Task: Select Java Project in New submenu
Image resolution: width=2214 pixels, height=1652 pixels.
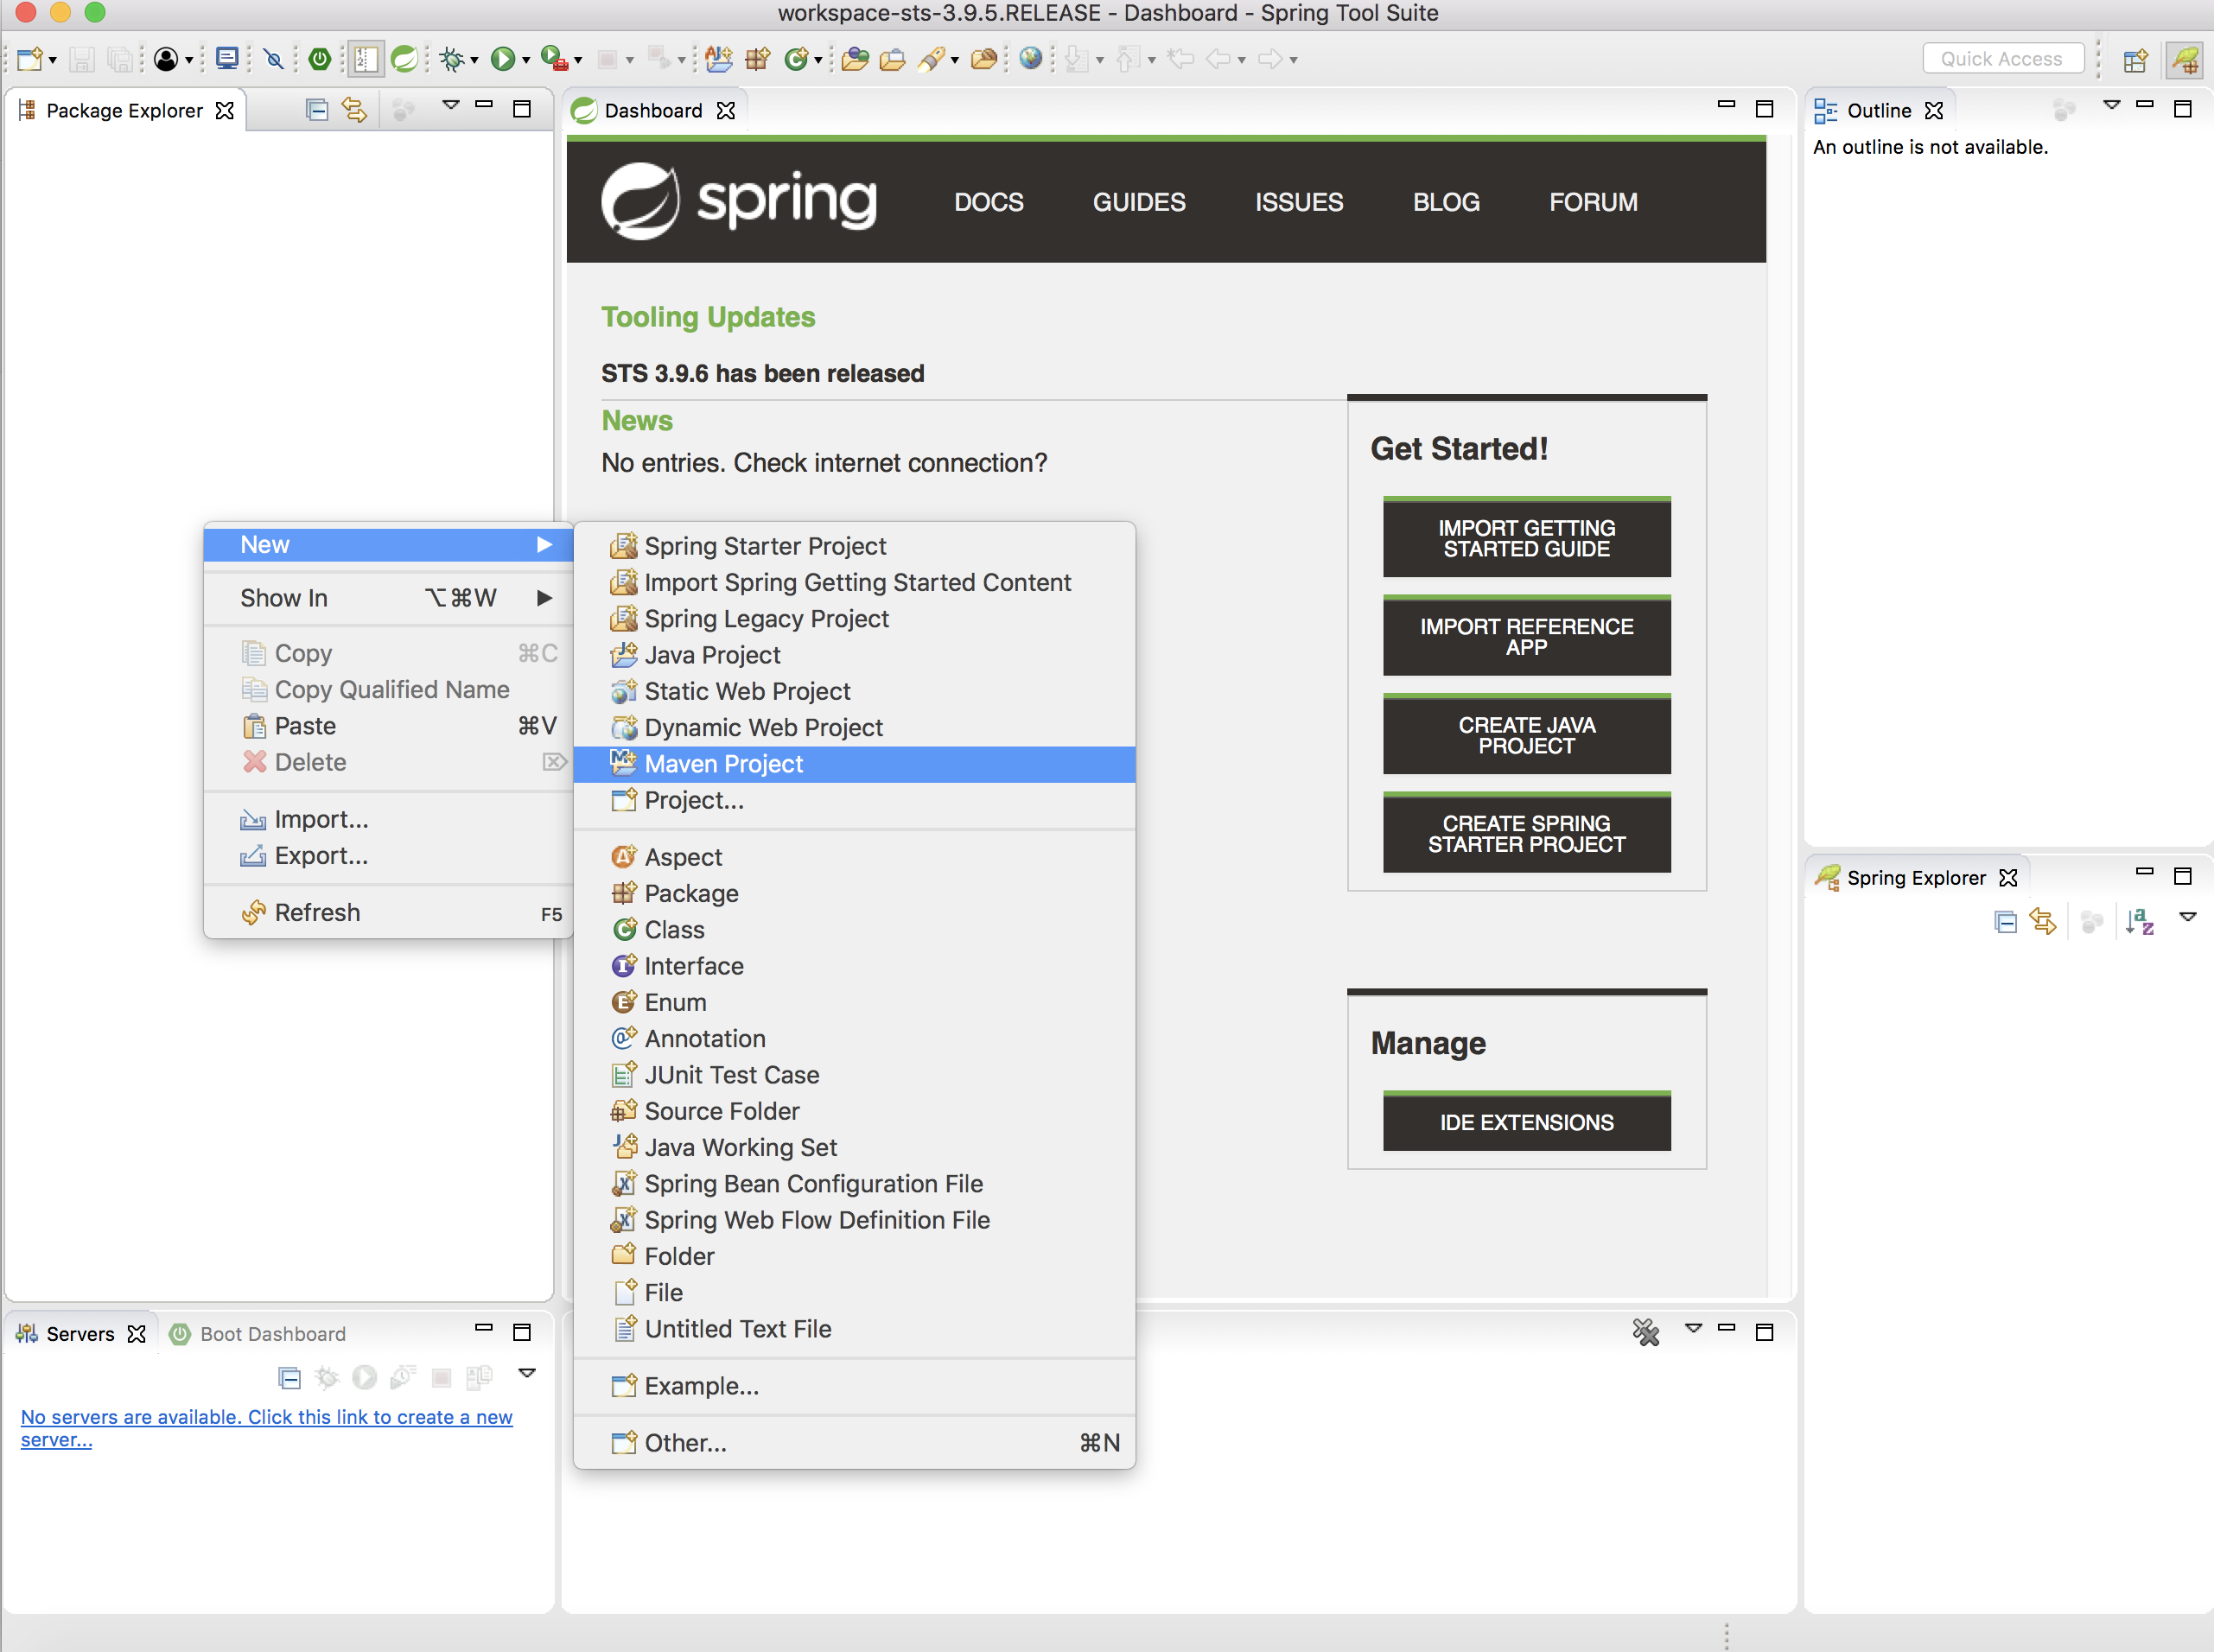Action: click(855, 655)
